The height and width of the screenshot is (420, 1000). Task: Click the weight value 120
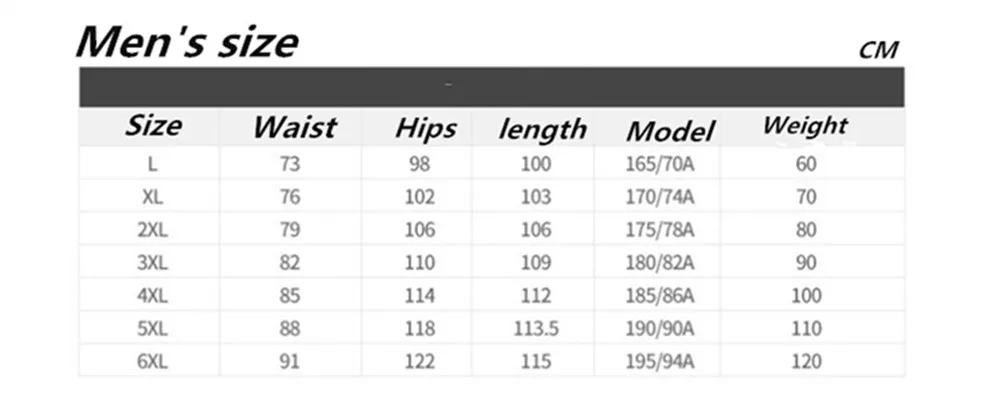[x=806, y=361]
